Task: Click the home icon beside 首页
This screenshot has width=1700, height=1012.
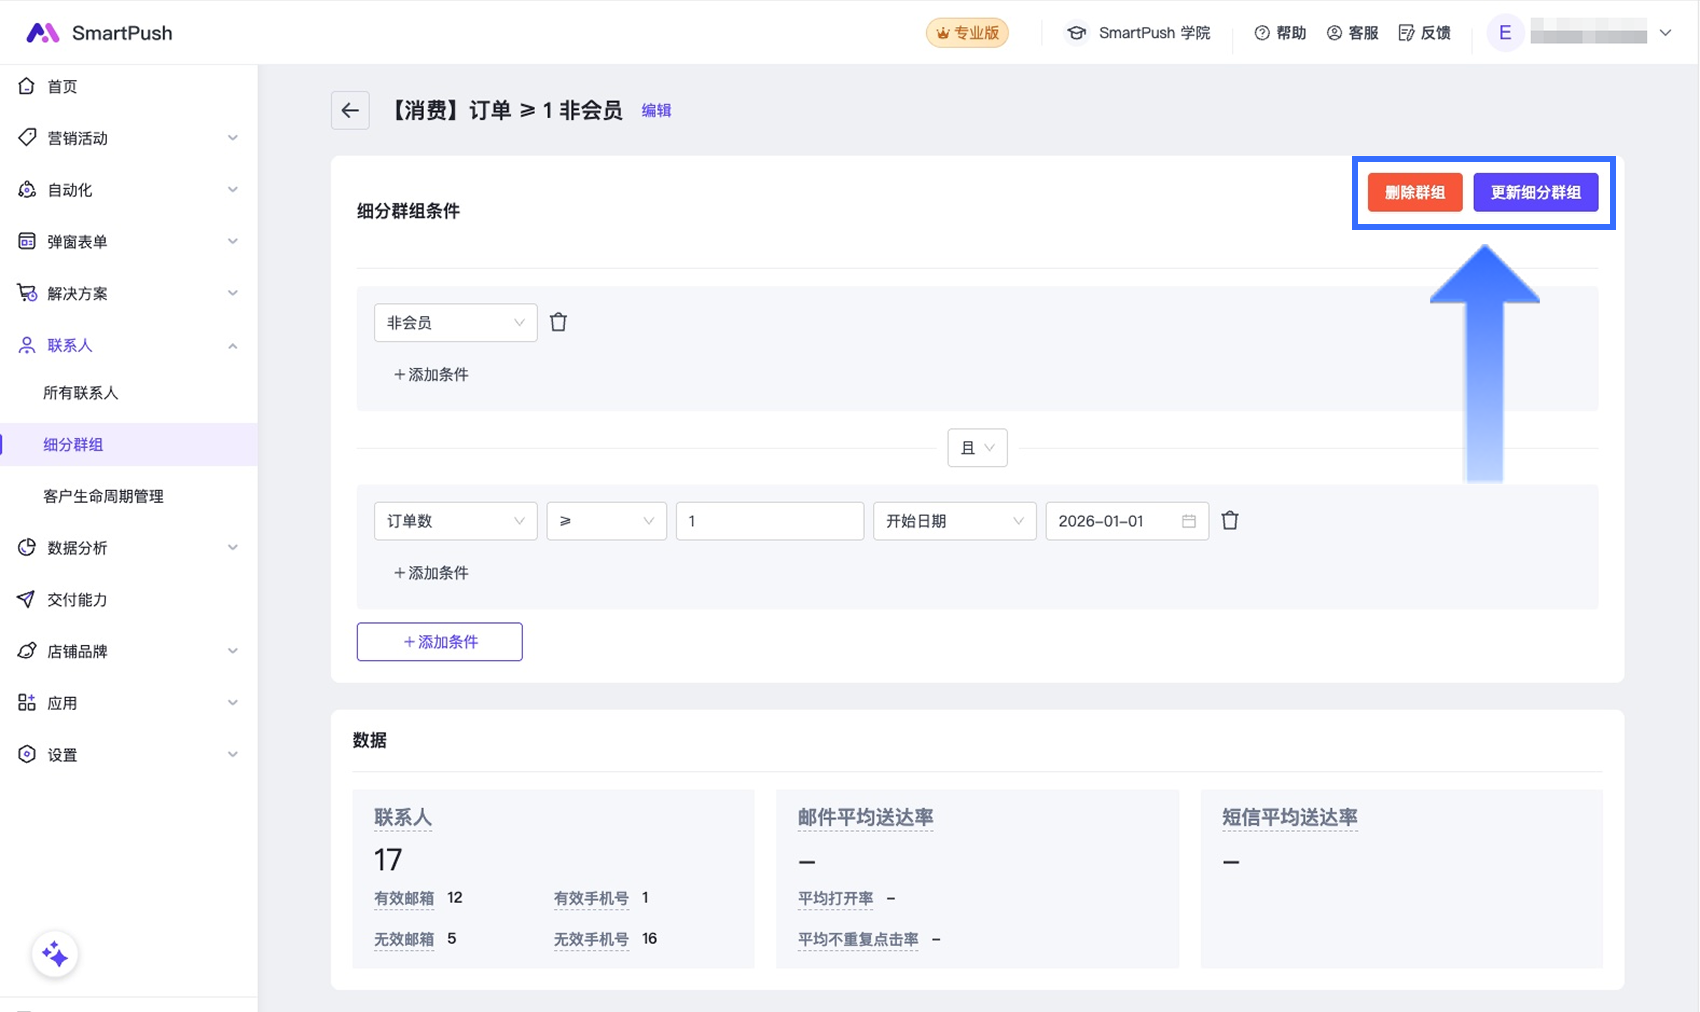Action: (x=27, y=86)
